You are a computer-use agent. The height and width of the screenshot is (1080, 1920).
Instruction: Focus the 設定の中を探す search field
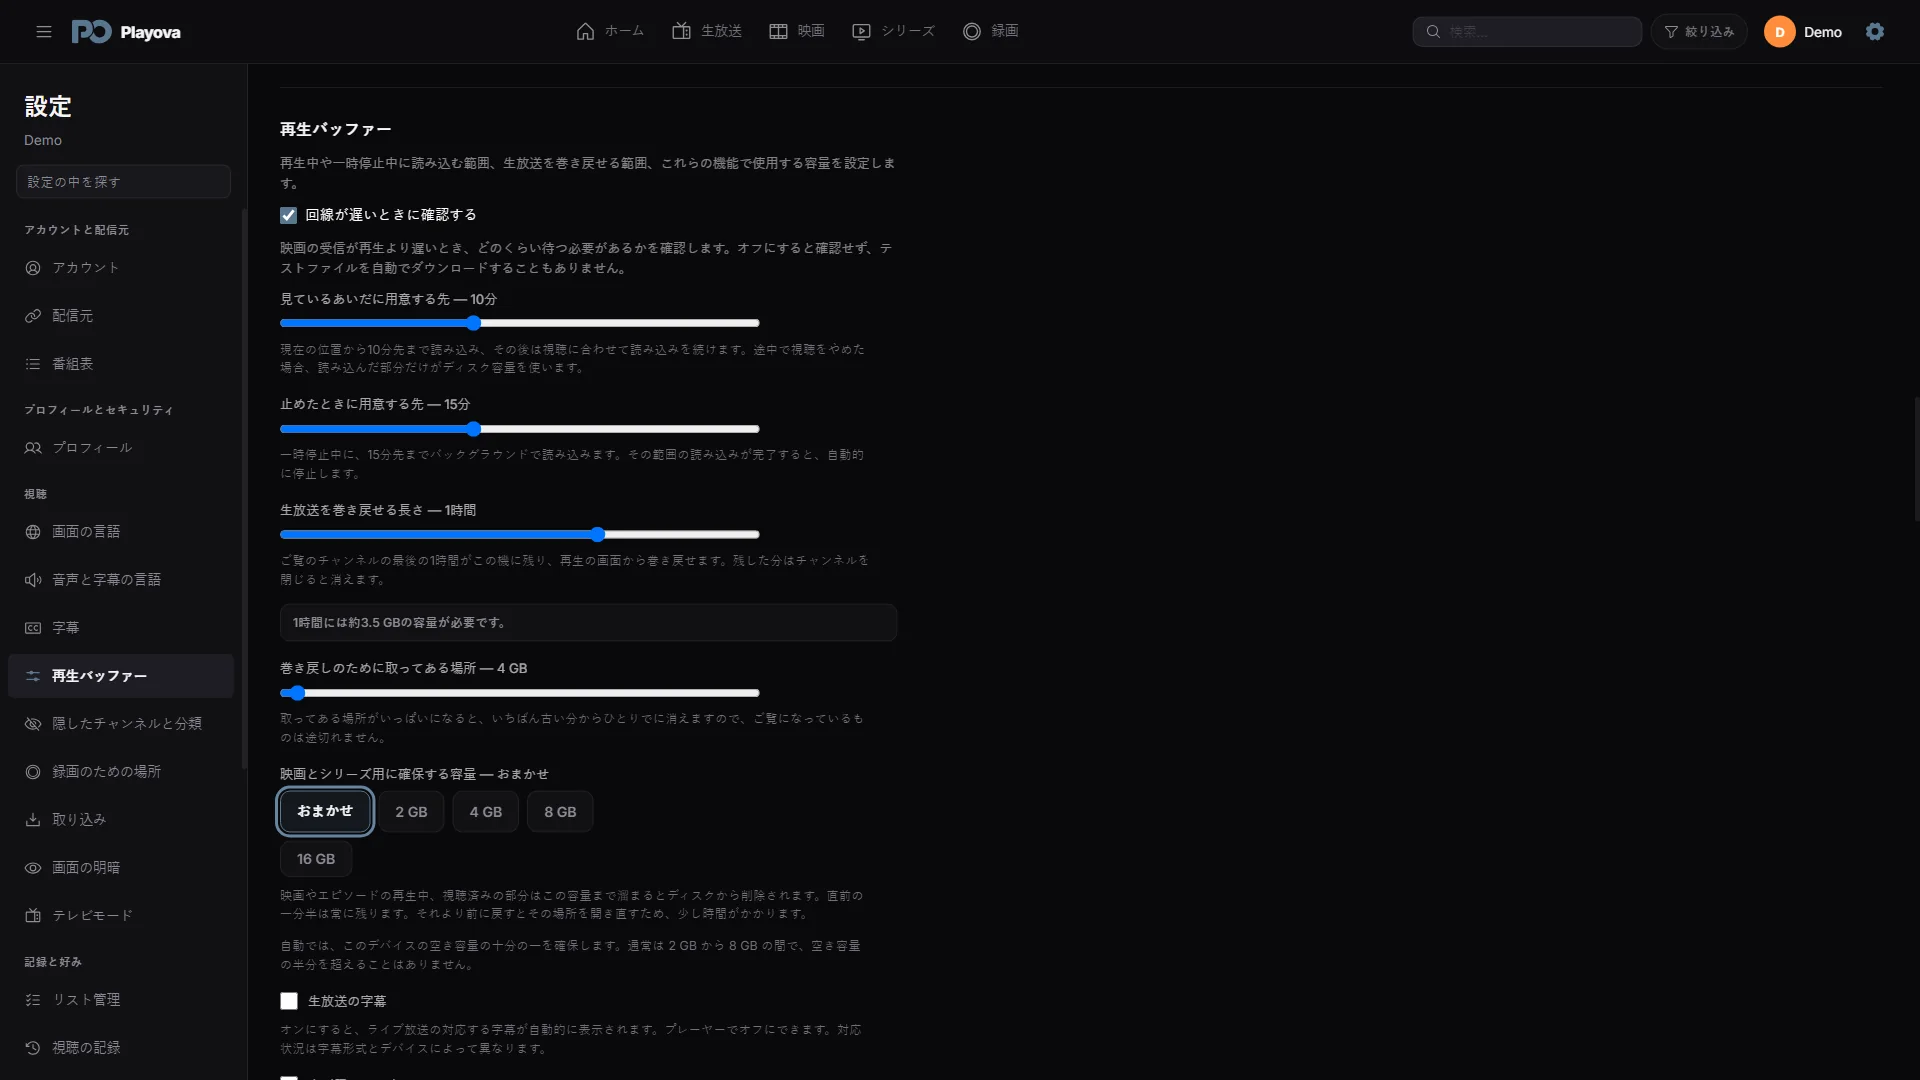(123, 182)
